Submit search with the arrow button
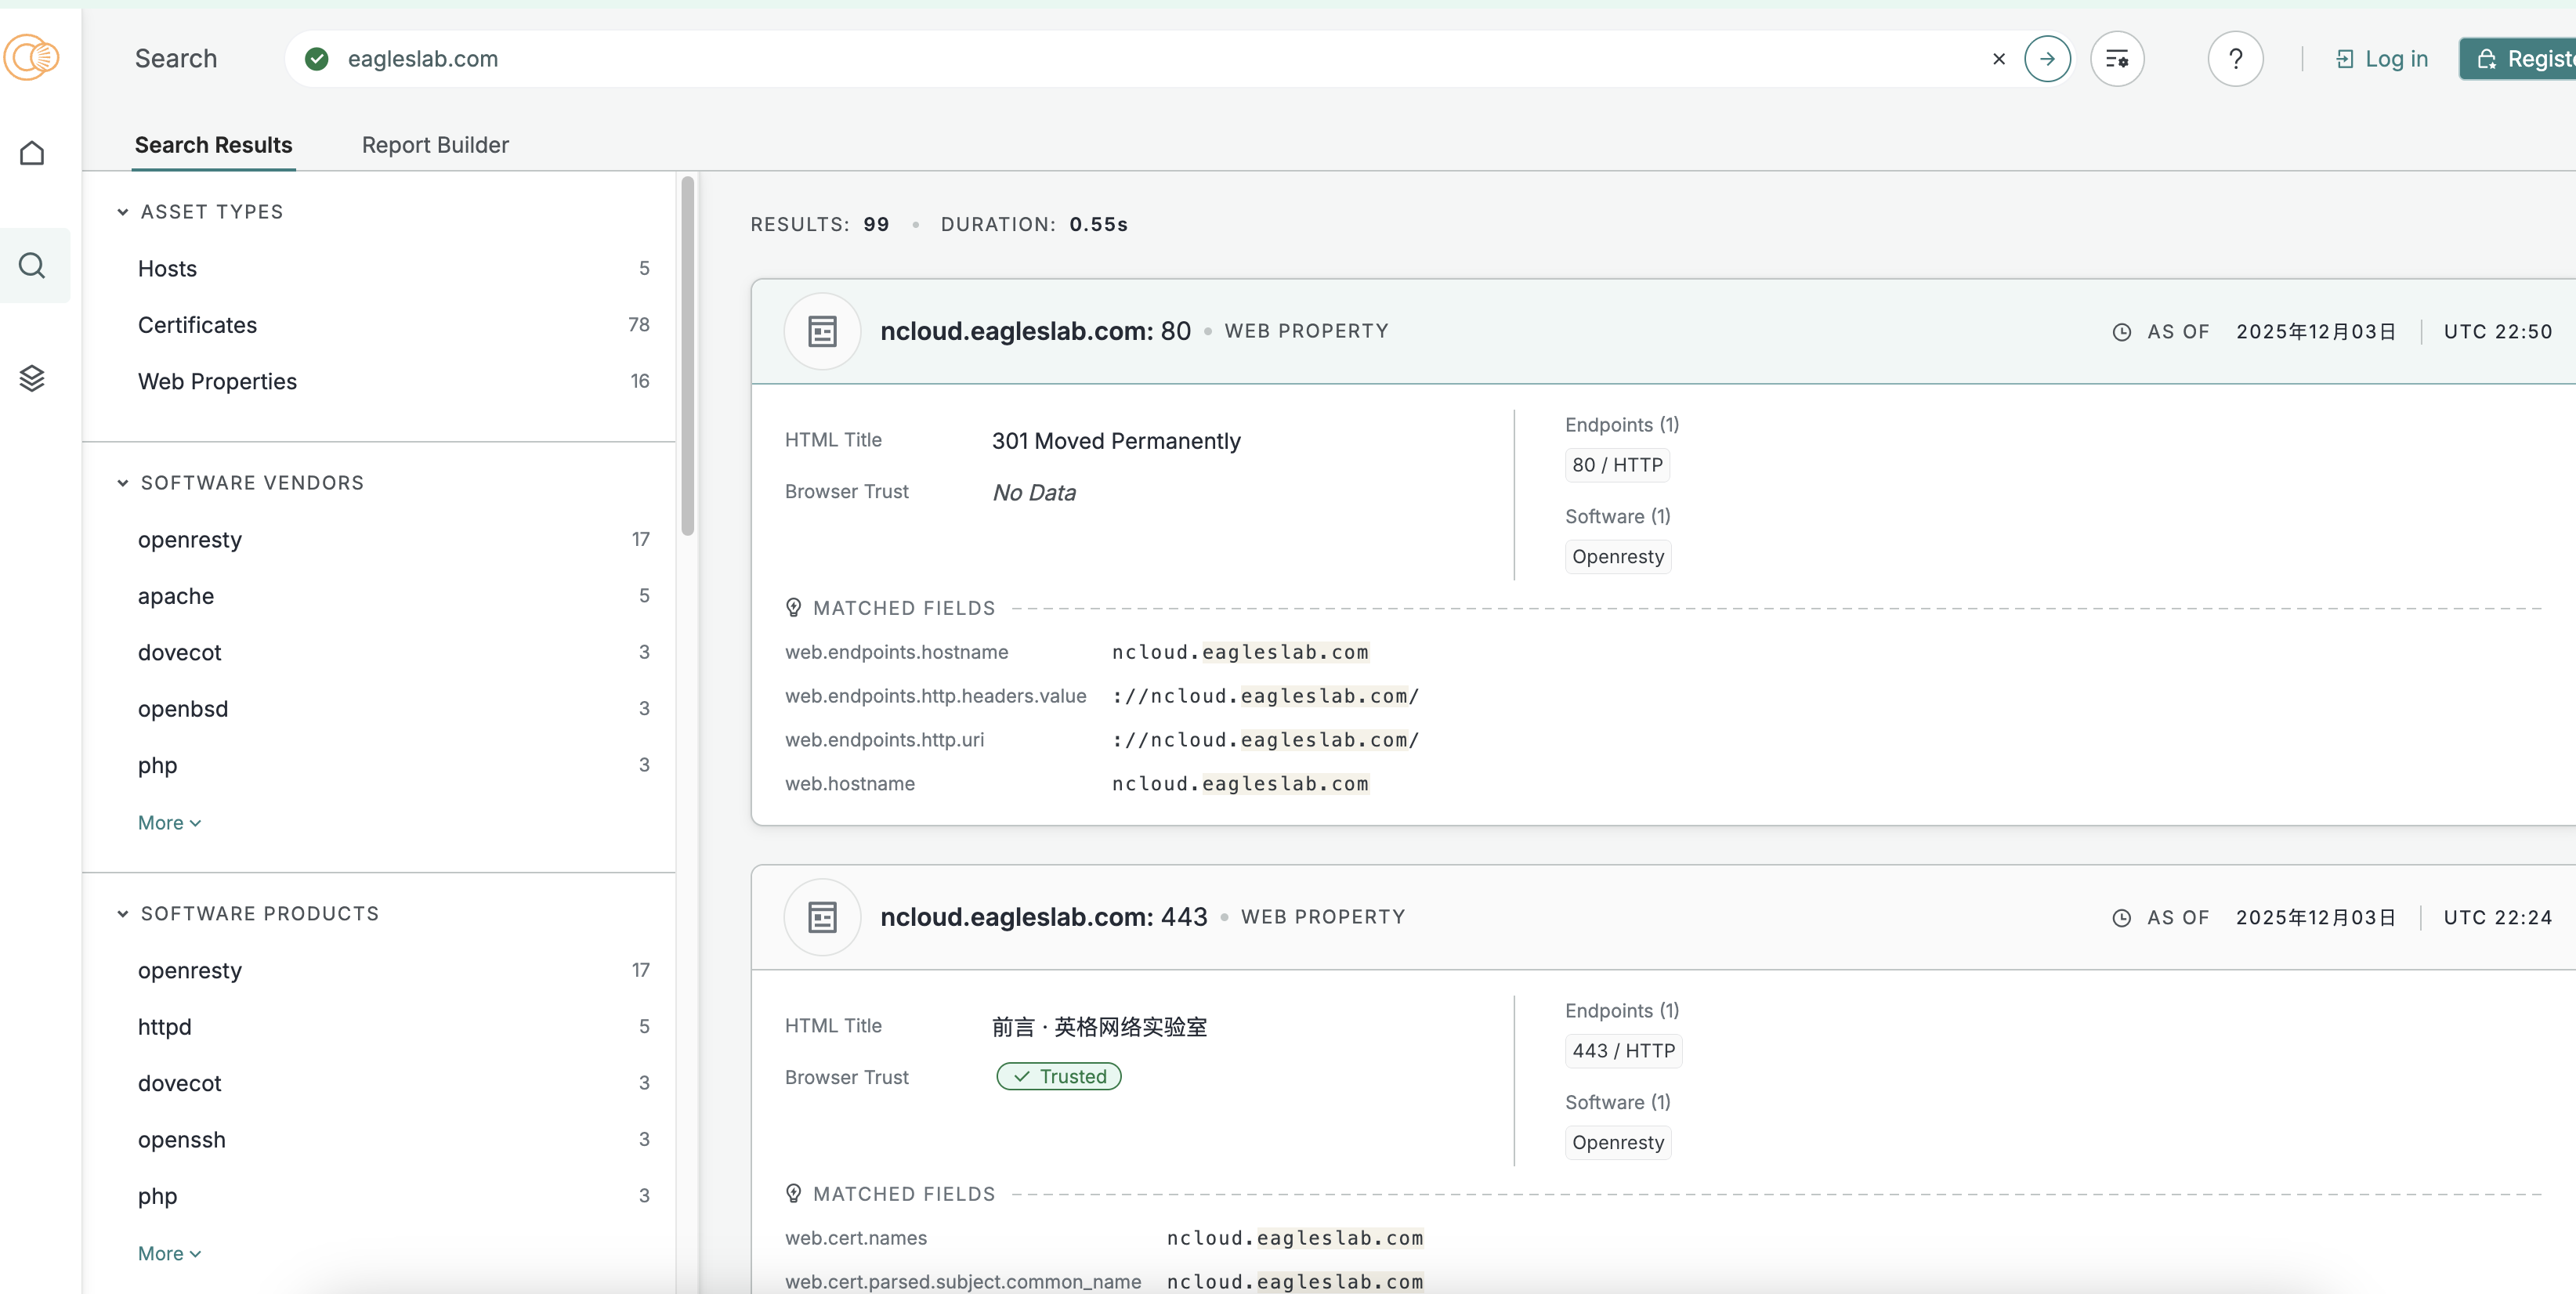2576x1294 pixels. [2046, 59]
